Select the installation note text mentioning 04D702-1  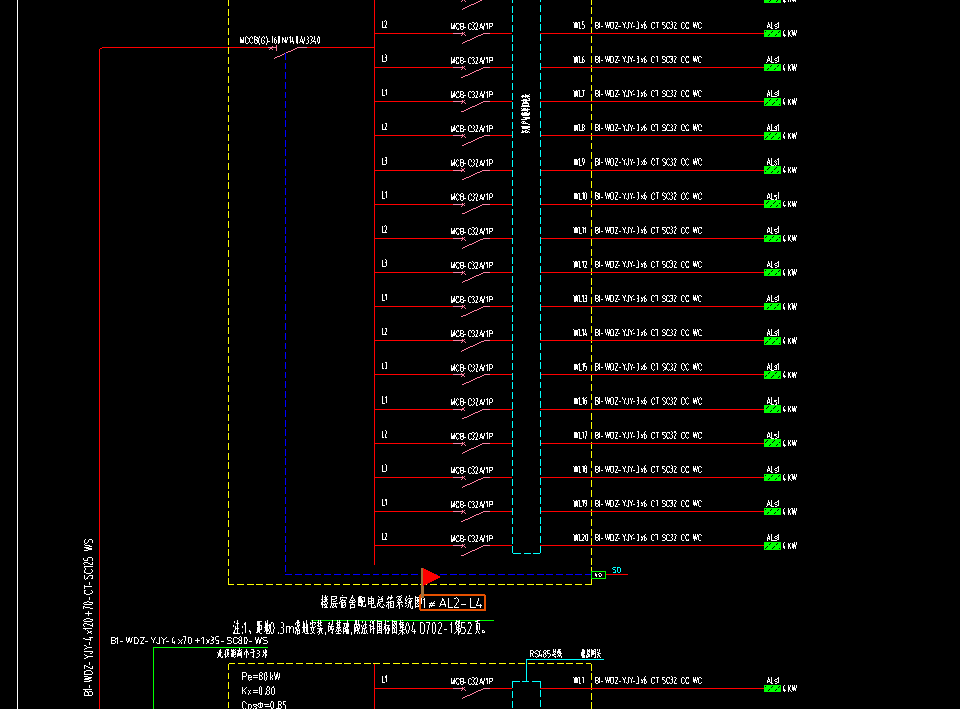[x=359, y=628]
